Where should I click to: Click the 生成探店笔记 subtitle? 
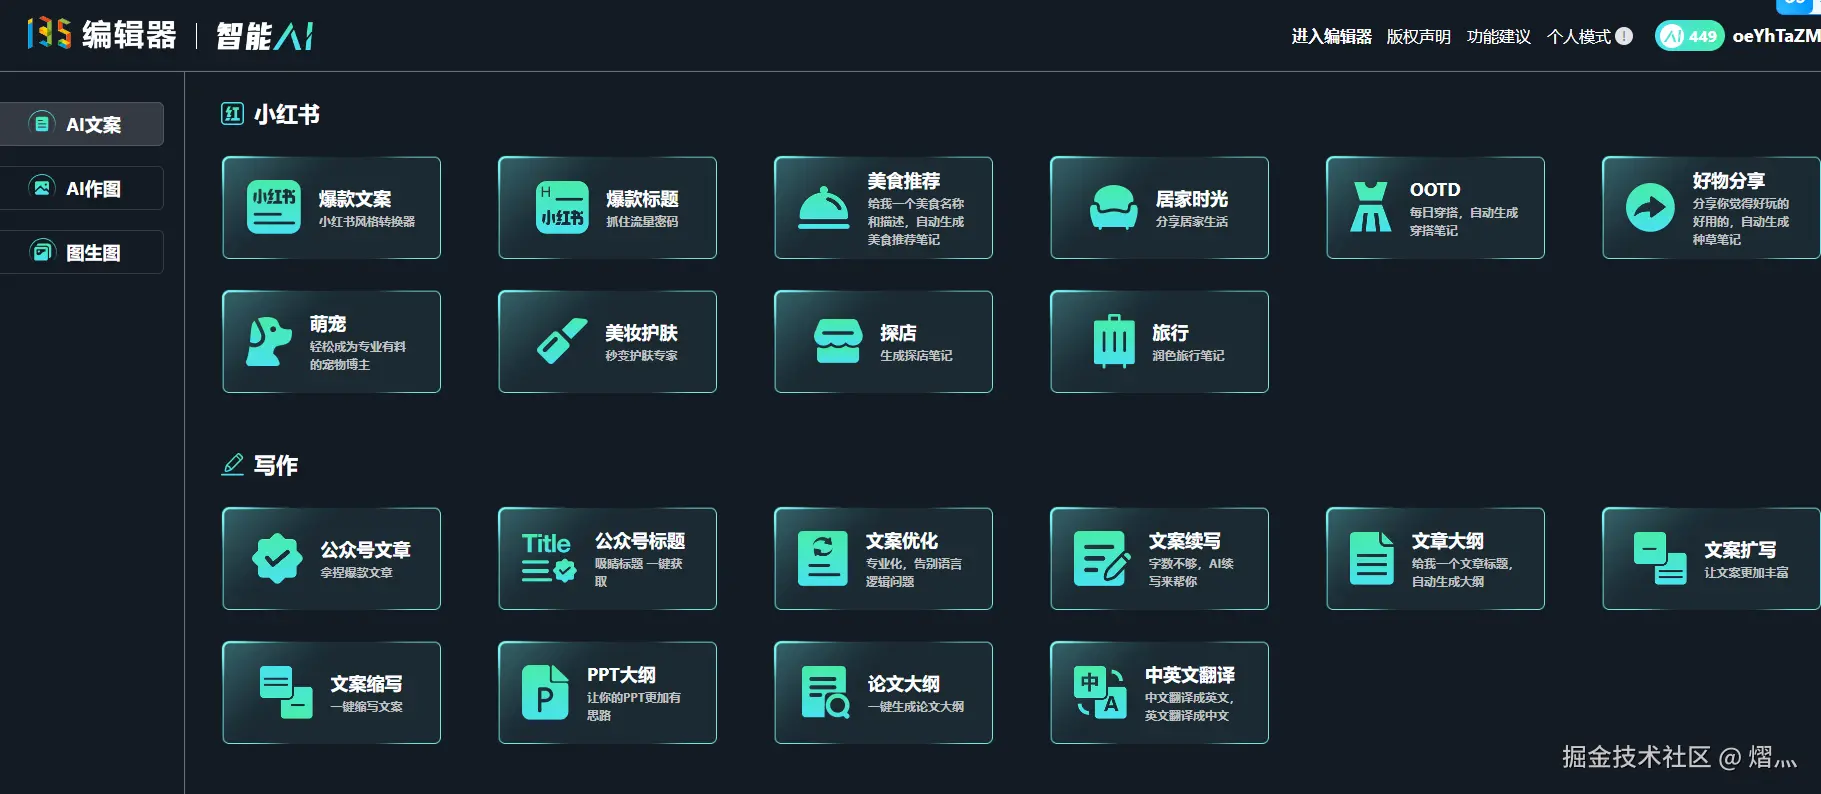pyautogui.click(x=916, y=356)
